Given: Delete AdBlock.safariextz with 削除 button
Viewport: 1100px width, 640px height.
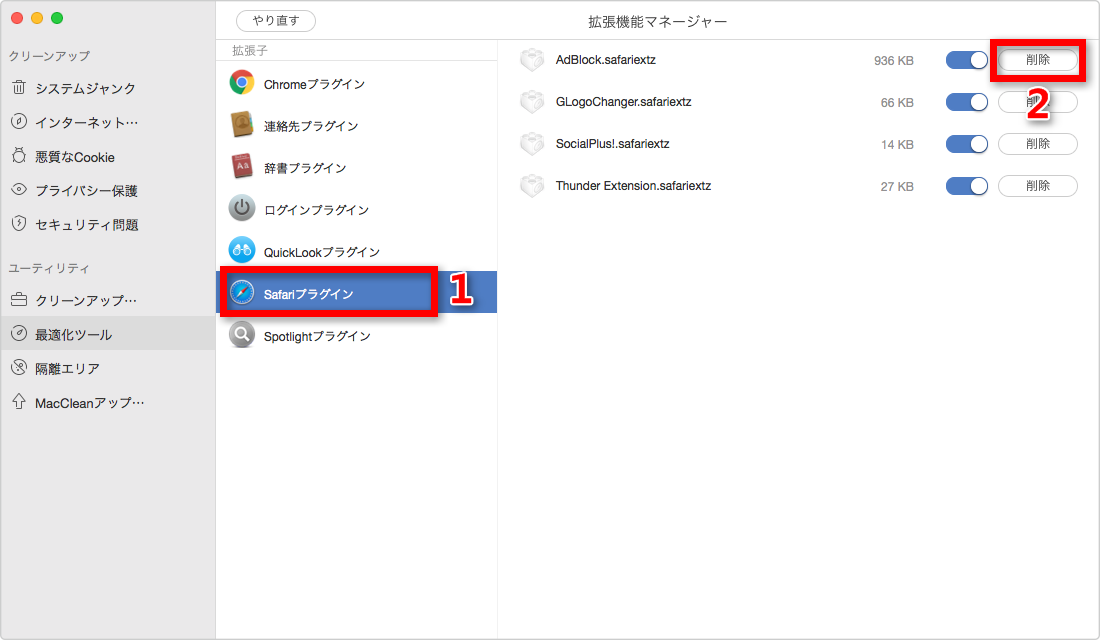Looking at the screenshot, I should tap(1038, 60).
